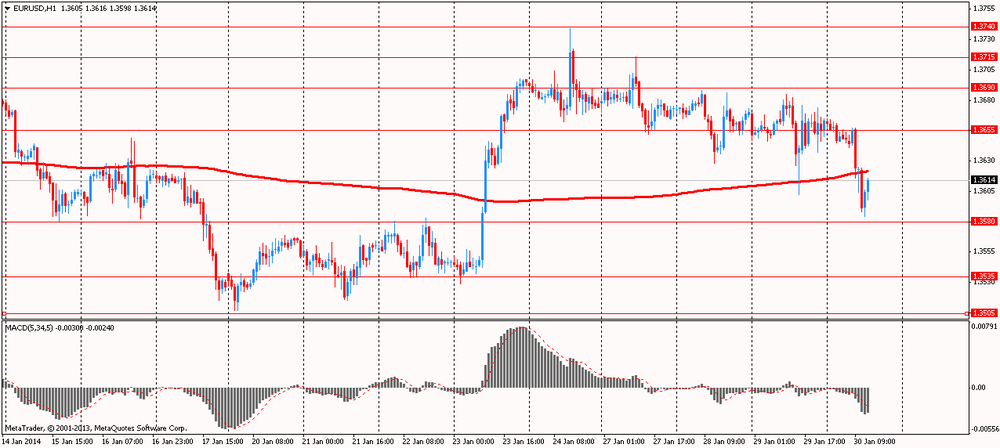The height and width of the screenshot is (448, 1000).
Task: Click the 1.3605 price axis value
Action: 982,191
